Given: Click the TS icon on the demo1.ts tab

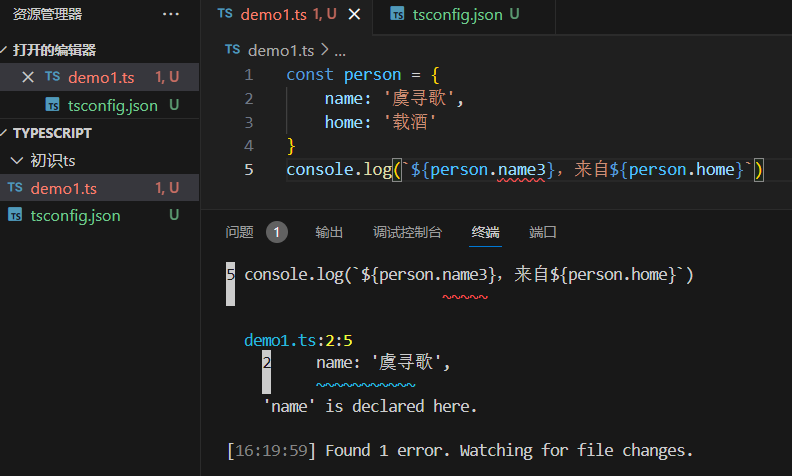Looking at the screenshot, I should tap(225, 14).
